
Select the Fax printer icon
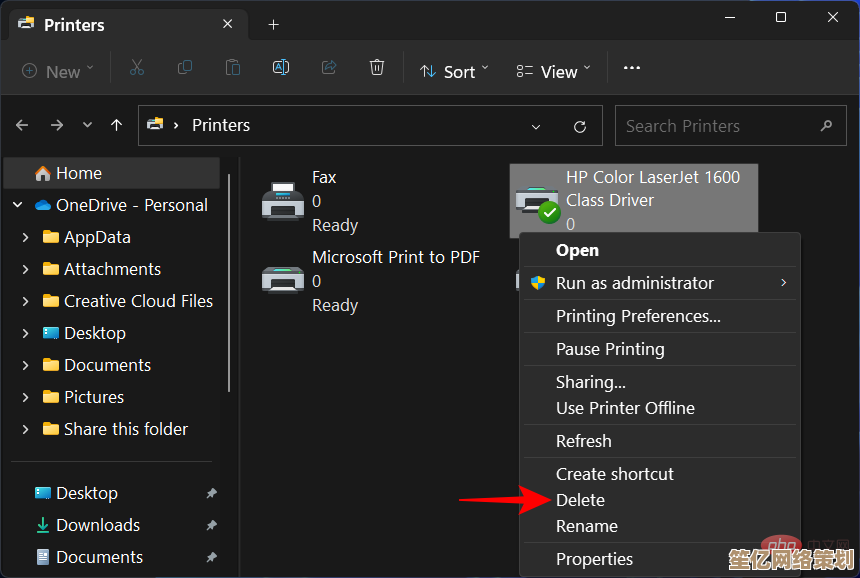pos(283,201)
